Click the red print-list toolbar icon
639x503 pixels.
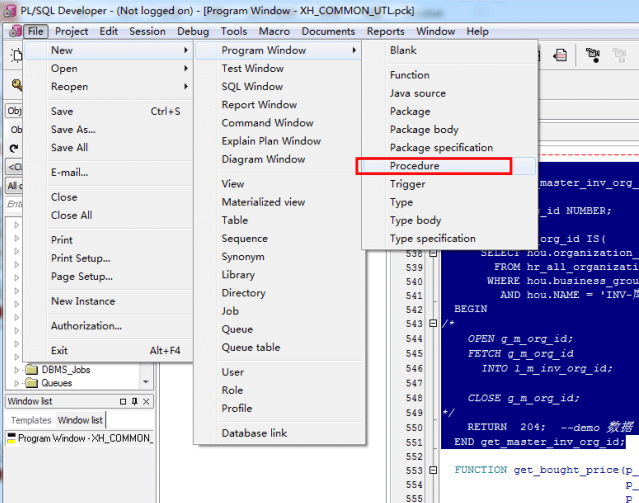click(560, 55)
